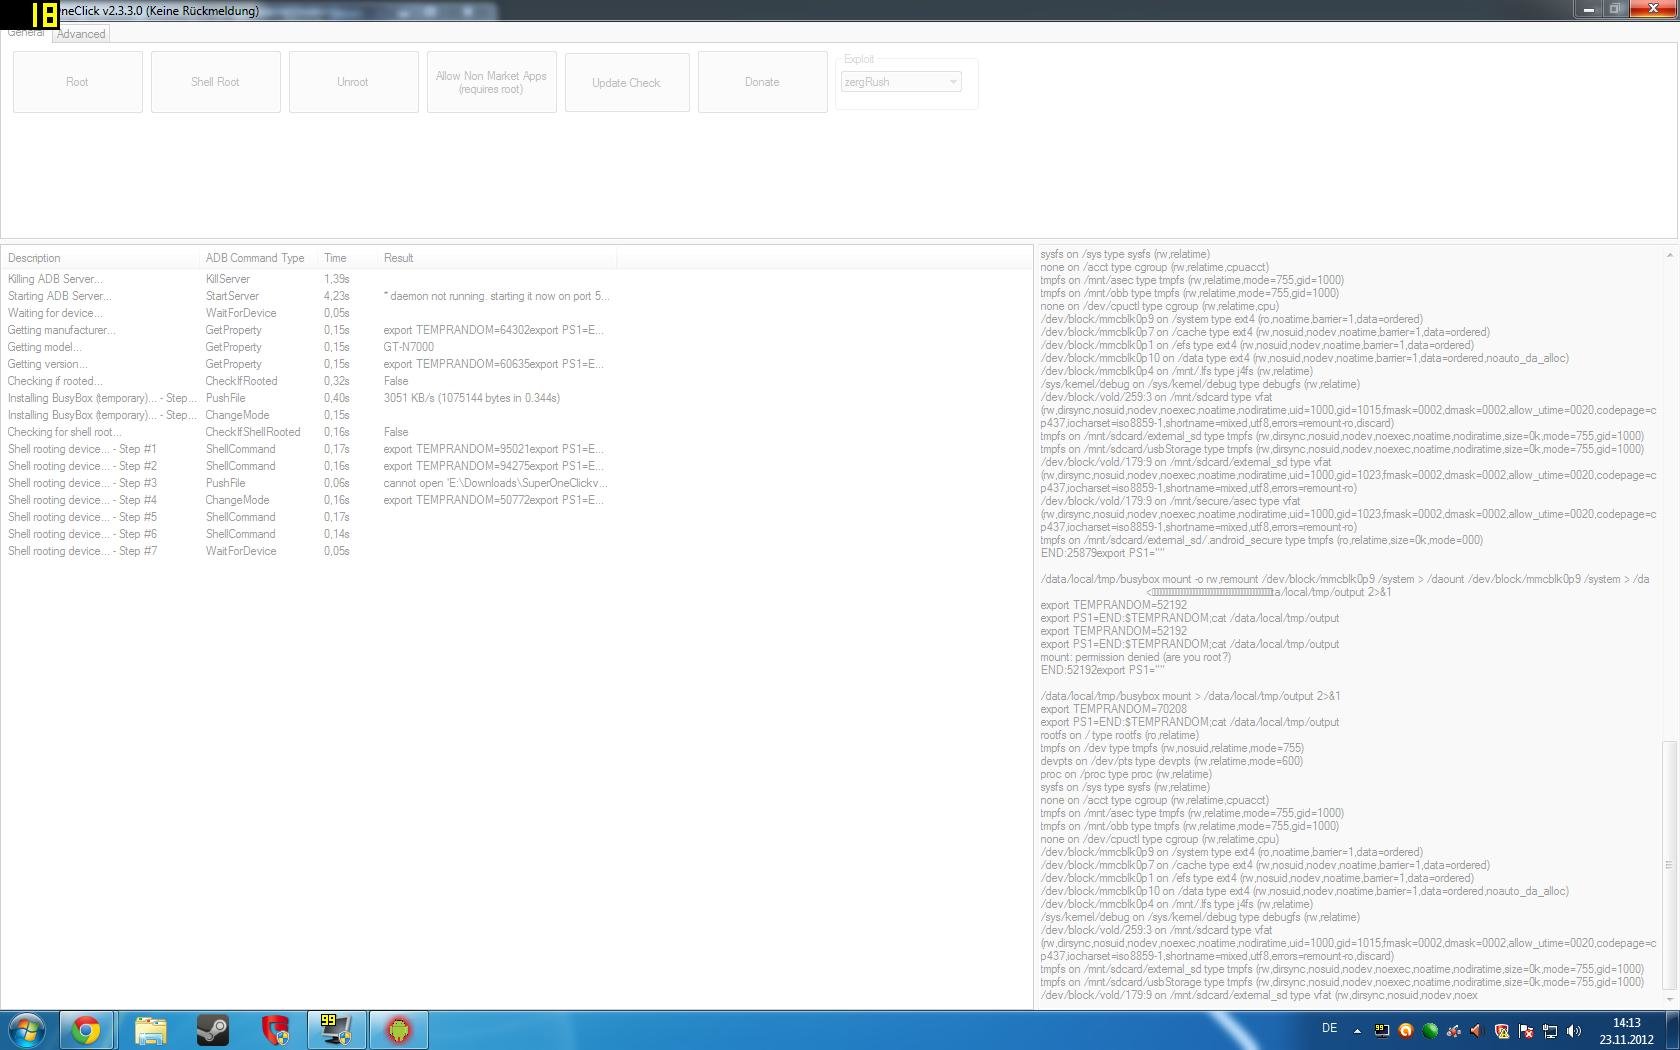This screenshot has height=1050, width=1680.
Task: Open the red shield security app in taskbar
Action: click(274, 1030)
